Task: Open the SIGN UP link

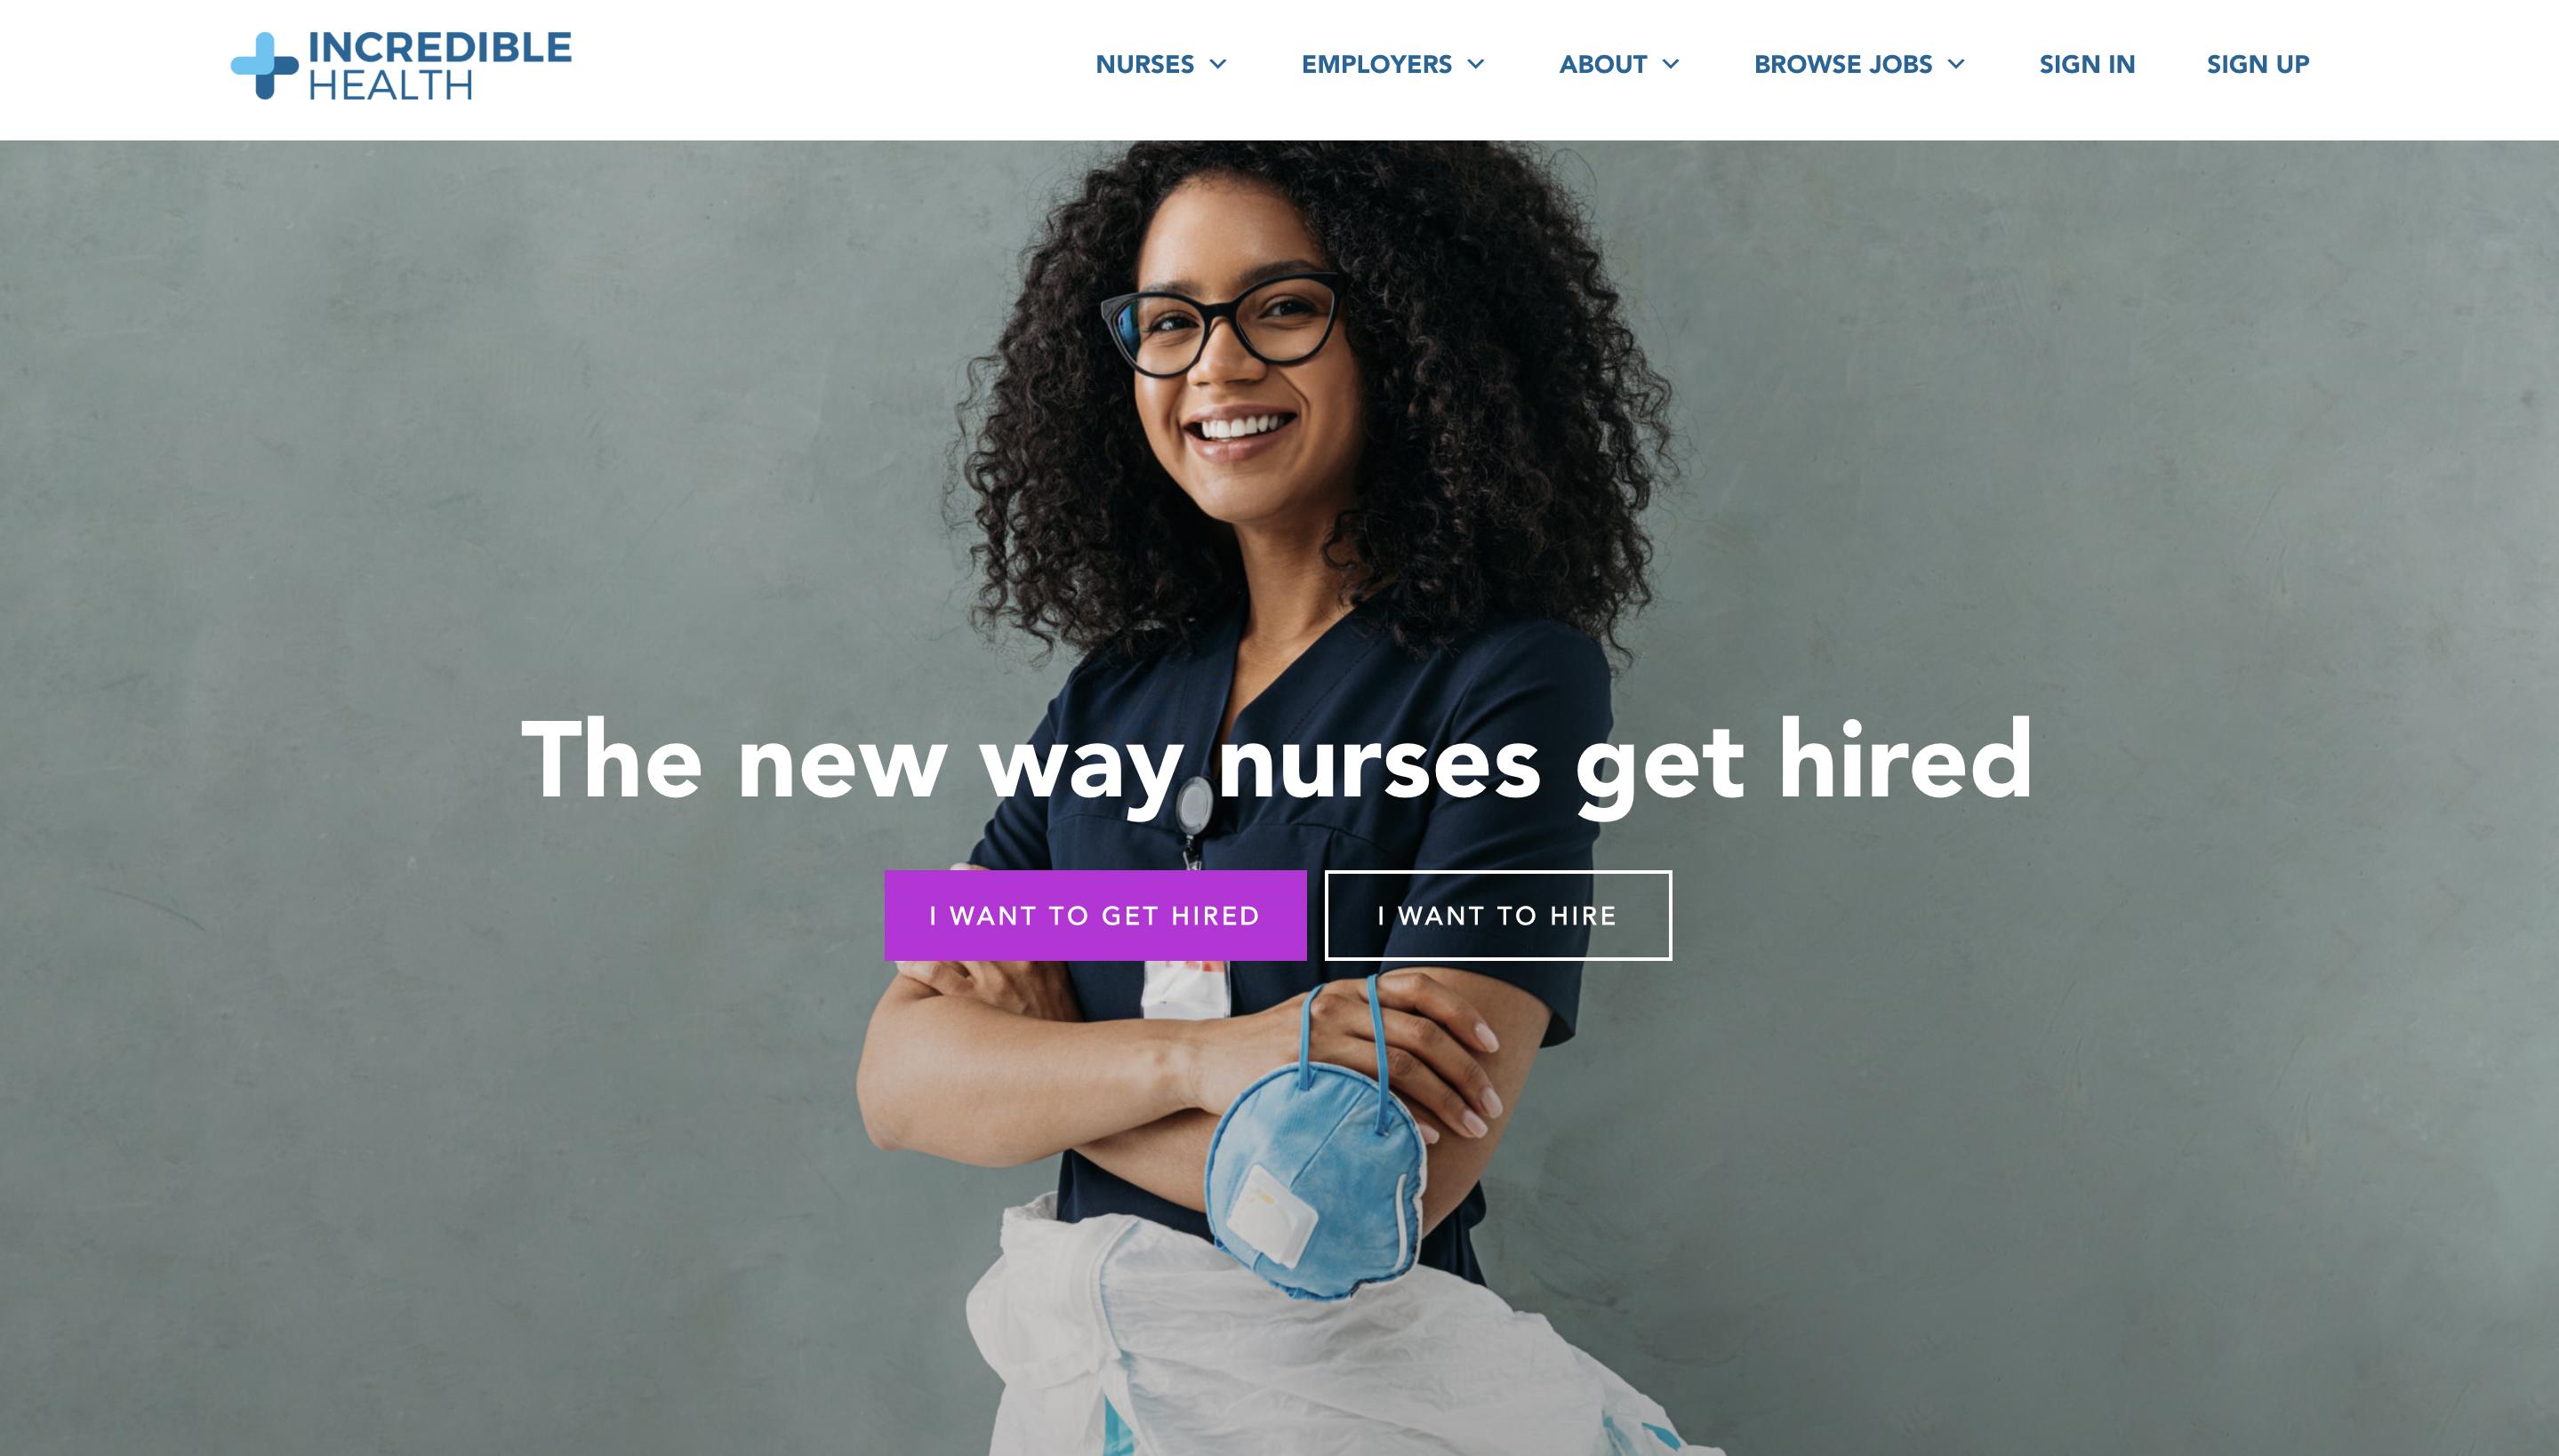Action: pyautogui.click(x=2258, y=65)
